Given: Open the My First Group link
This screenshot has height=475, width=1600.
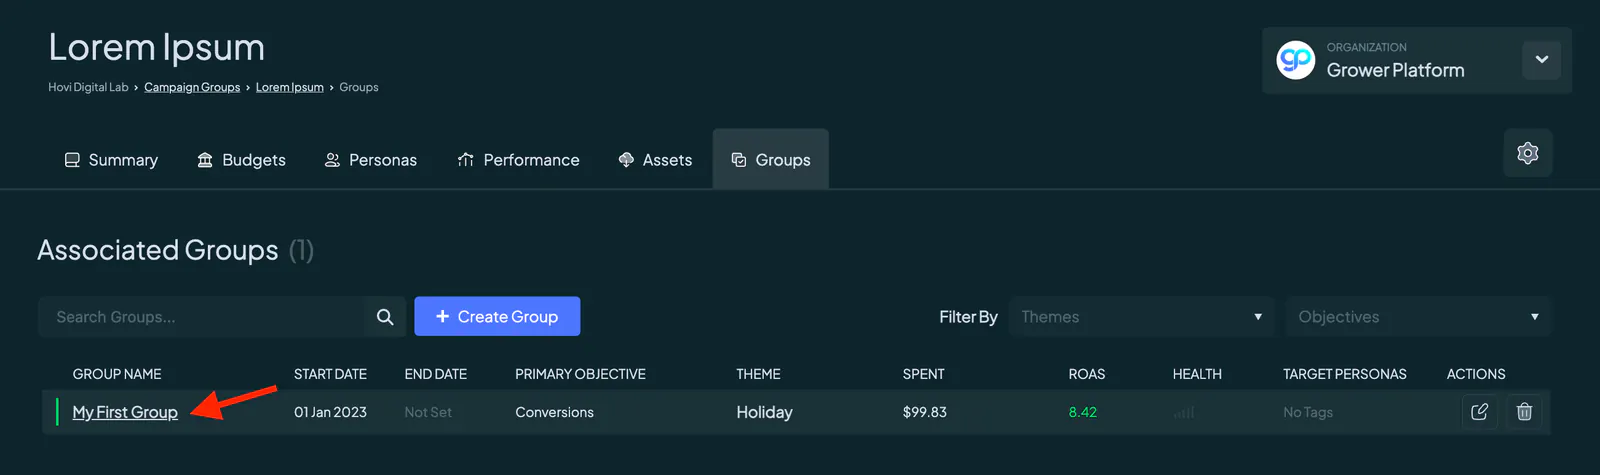Looking at the screenshot, I should click(125, 412).
